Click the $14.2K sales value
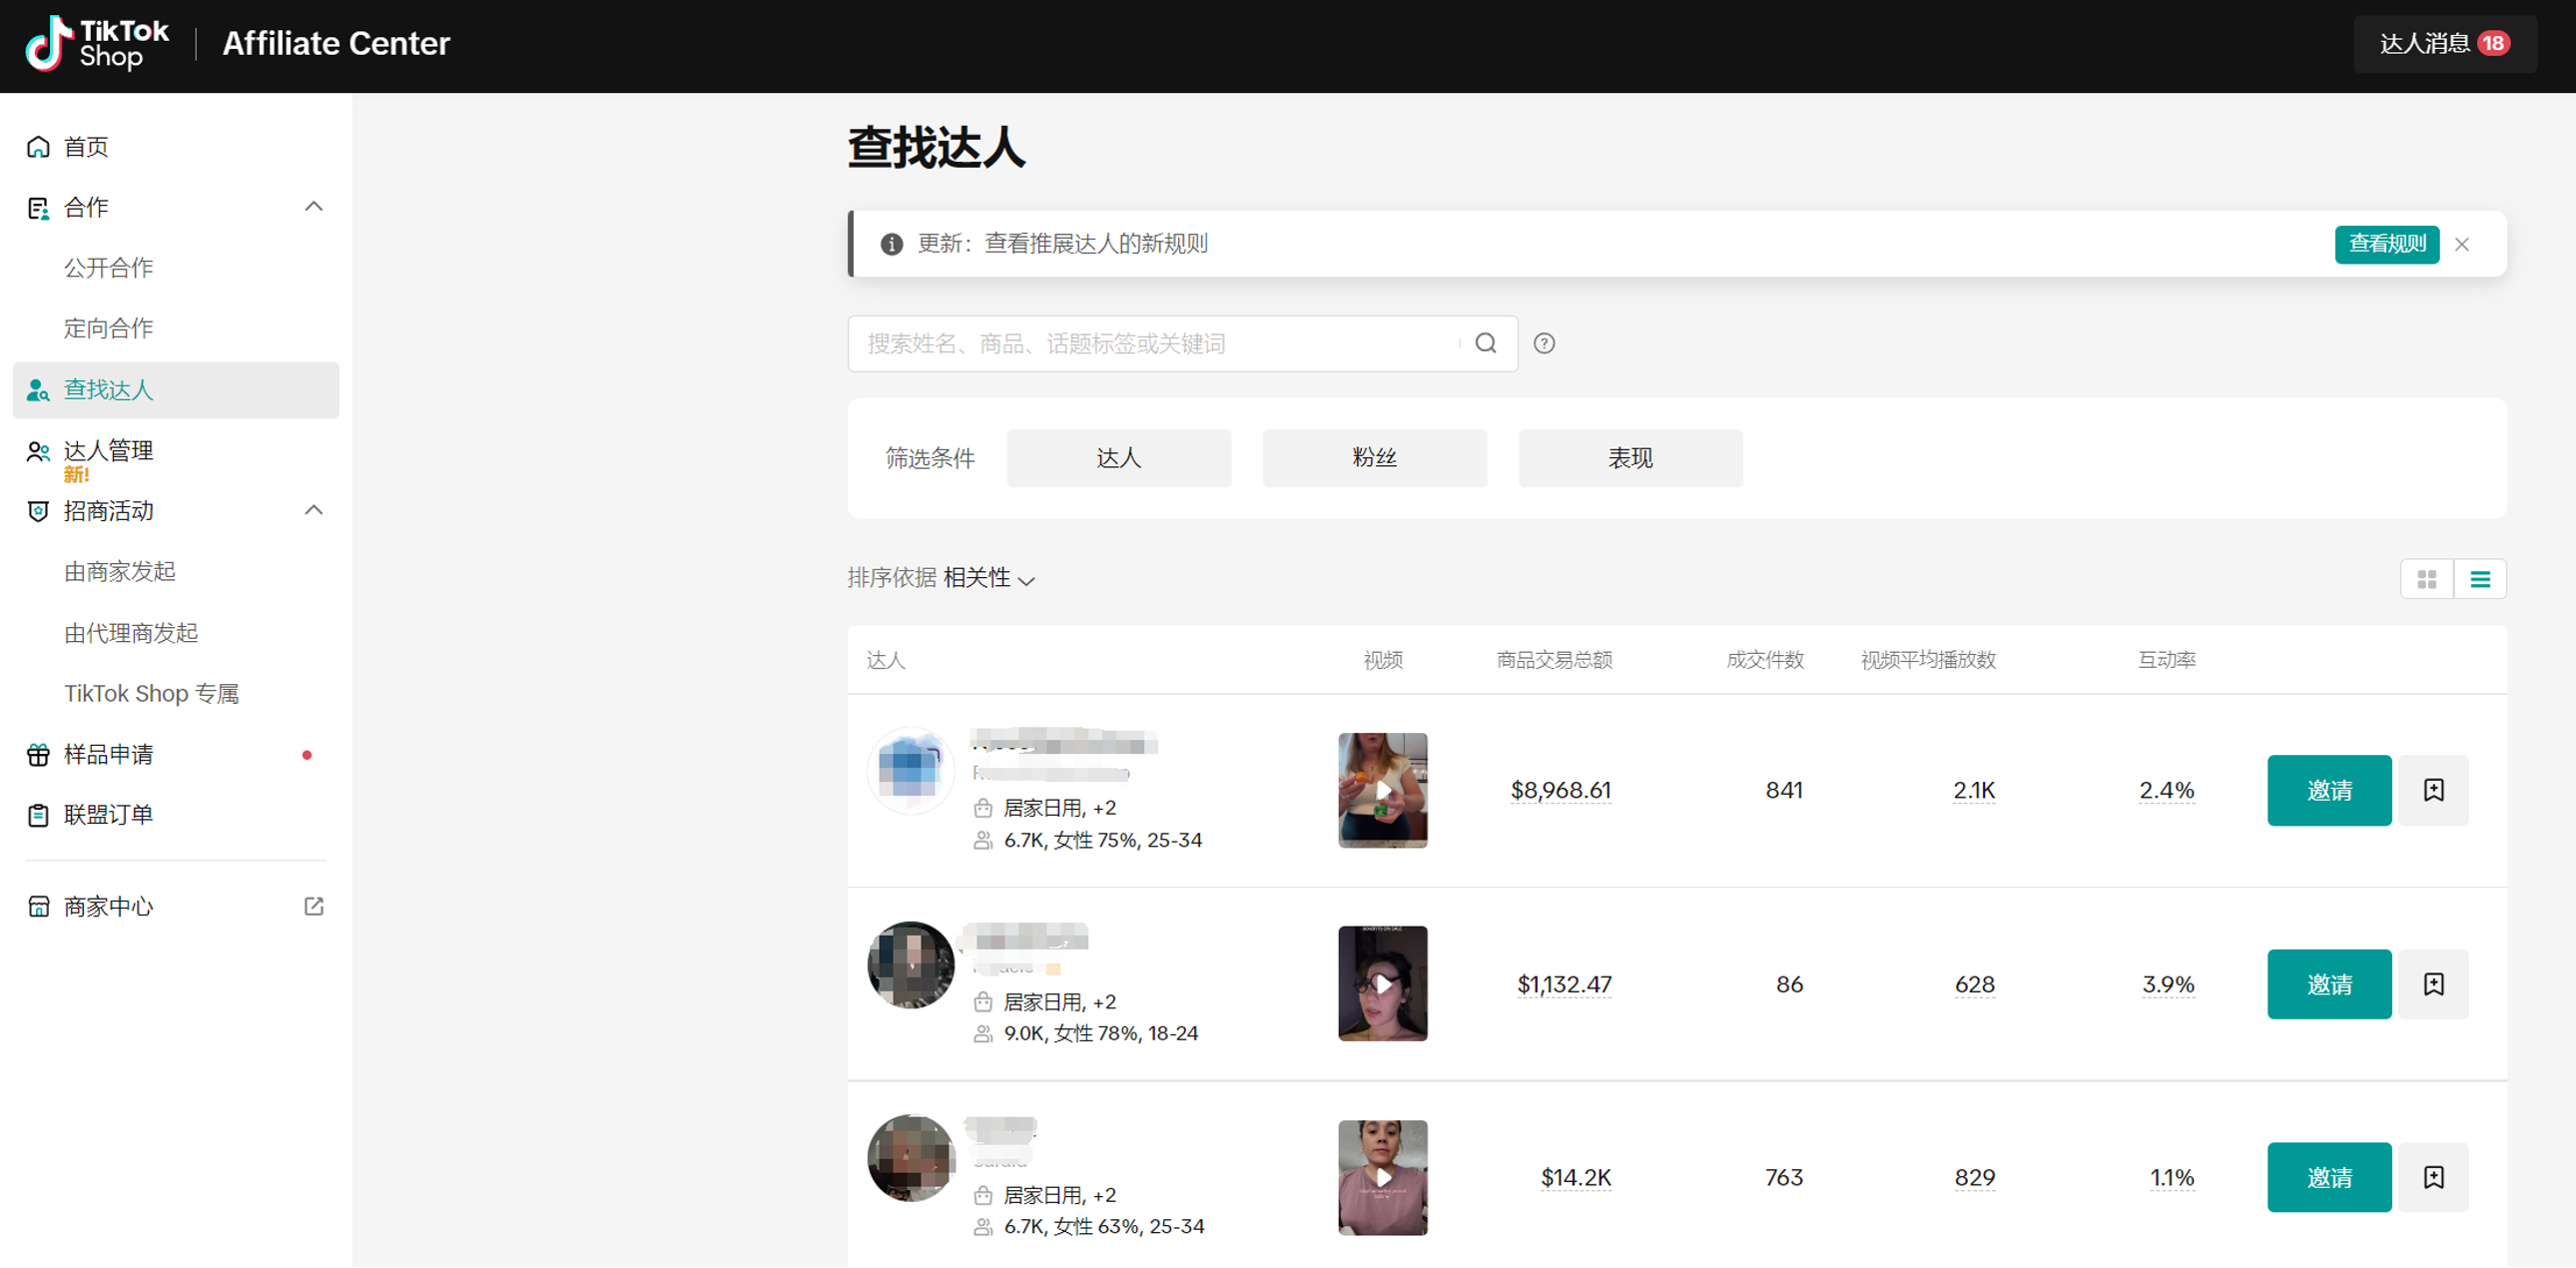The width and height of the screenshot is (2576, 1268). point(1575,1178)
